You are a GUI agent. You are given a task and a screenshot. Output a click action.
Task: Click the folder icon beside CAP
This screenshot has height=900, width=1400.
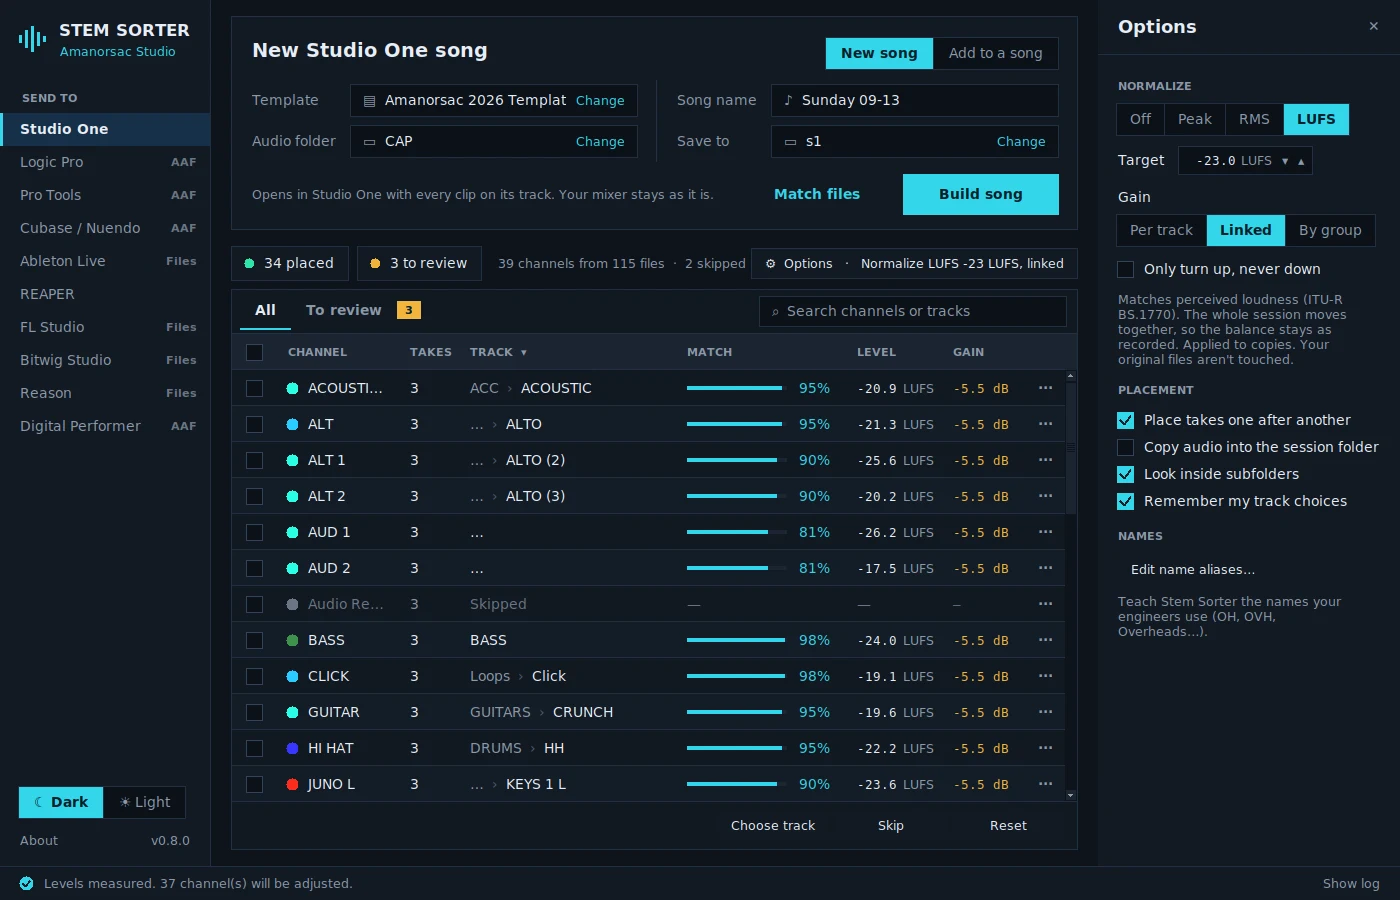coord(369,142)
